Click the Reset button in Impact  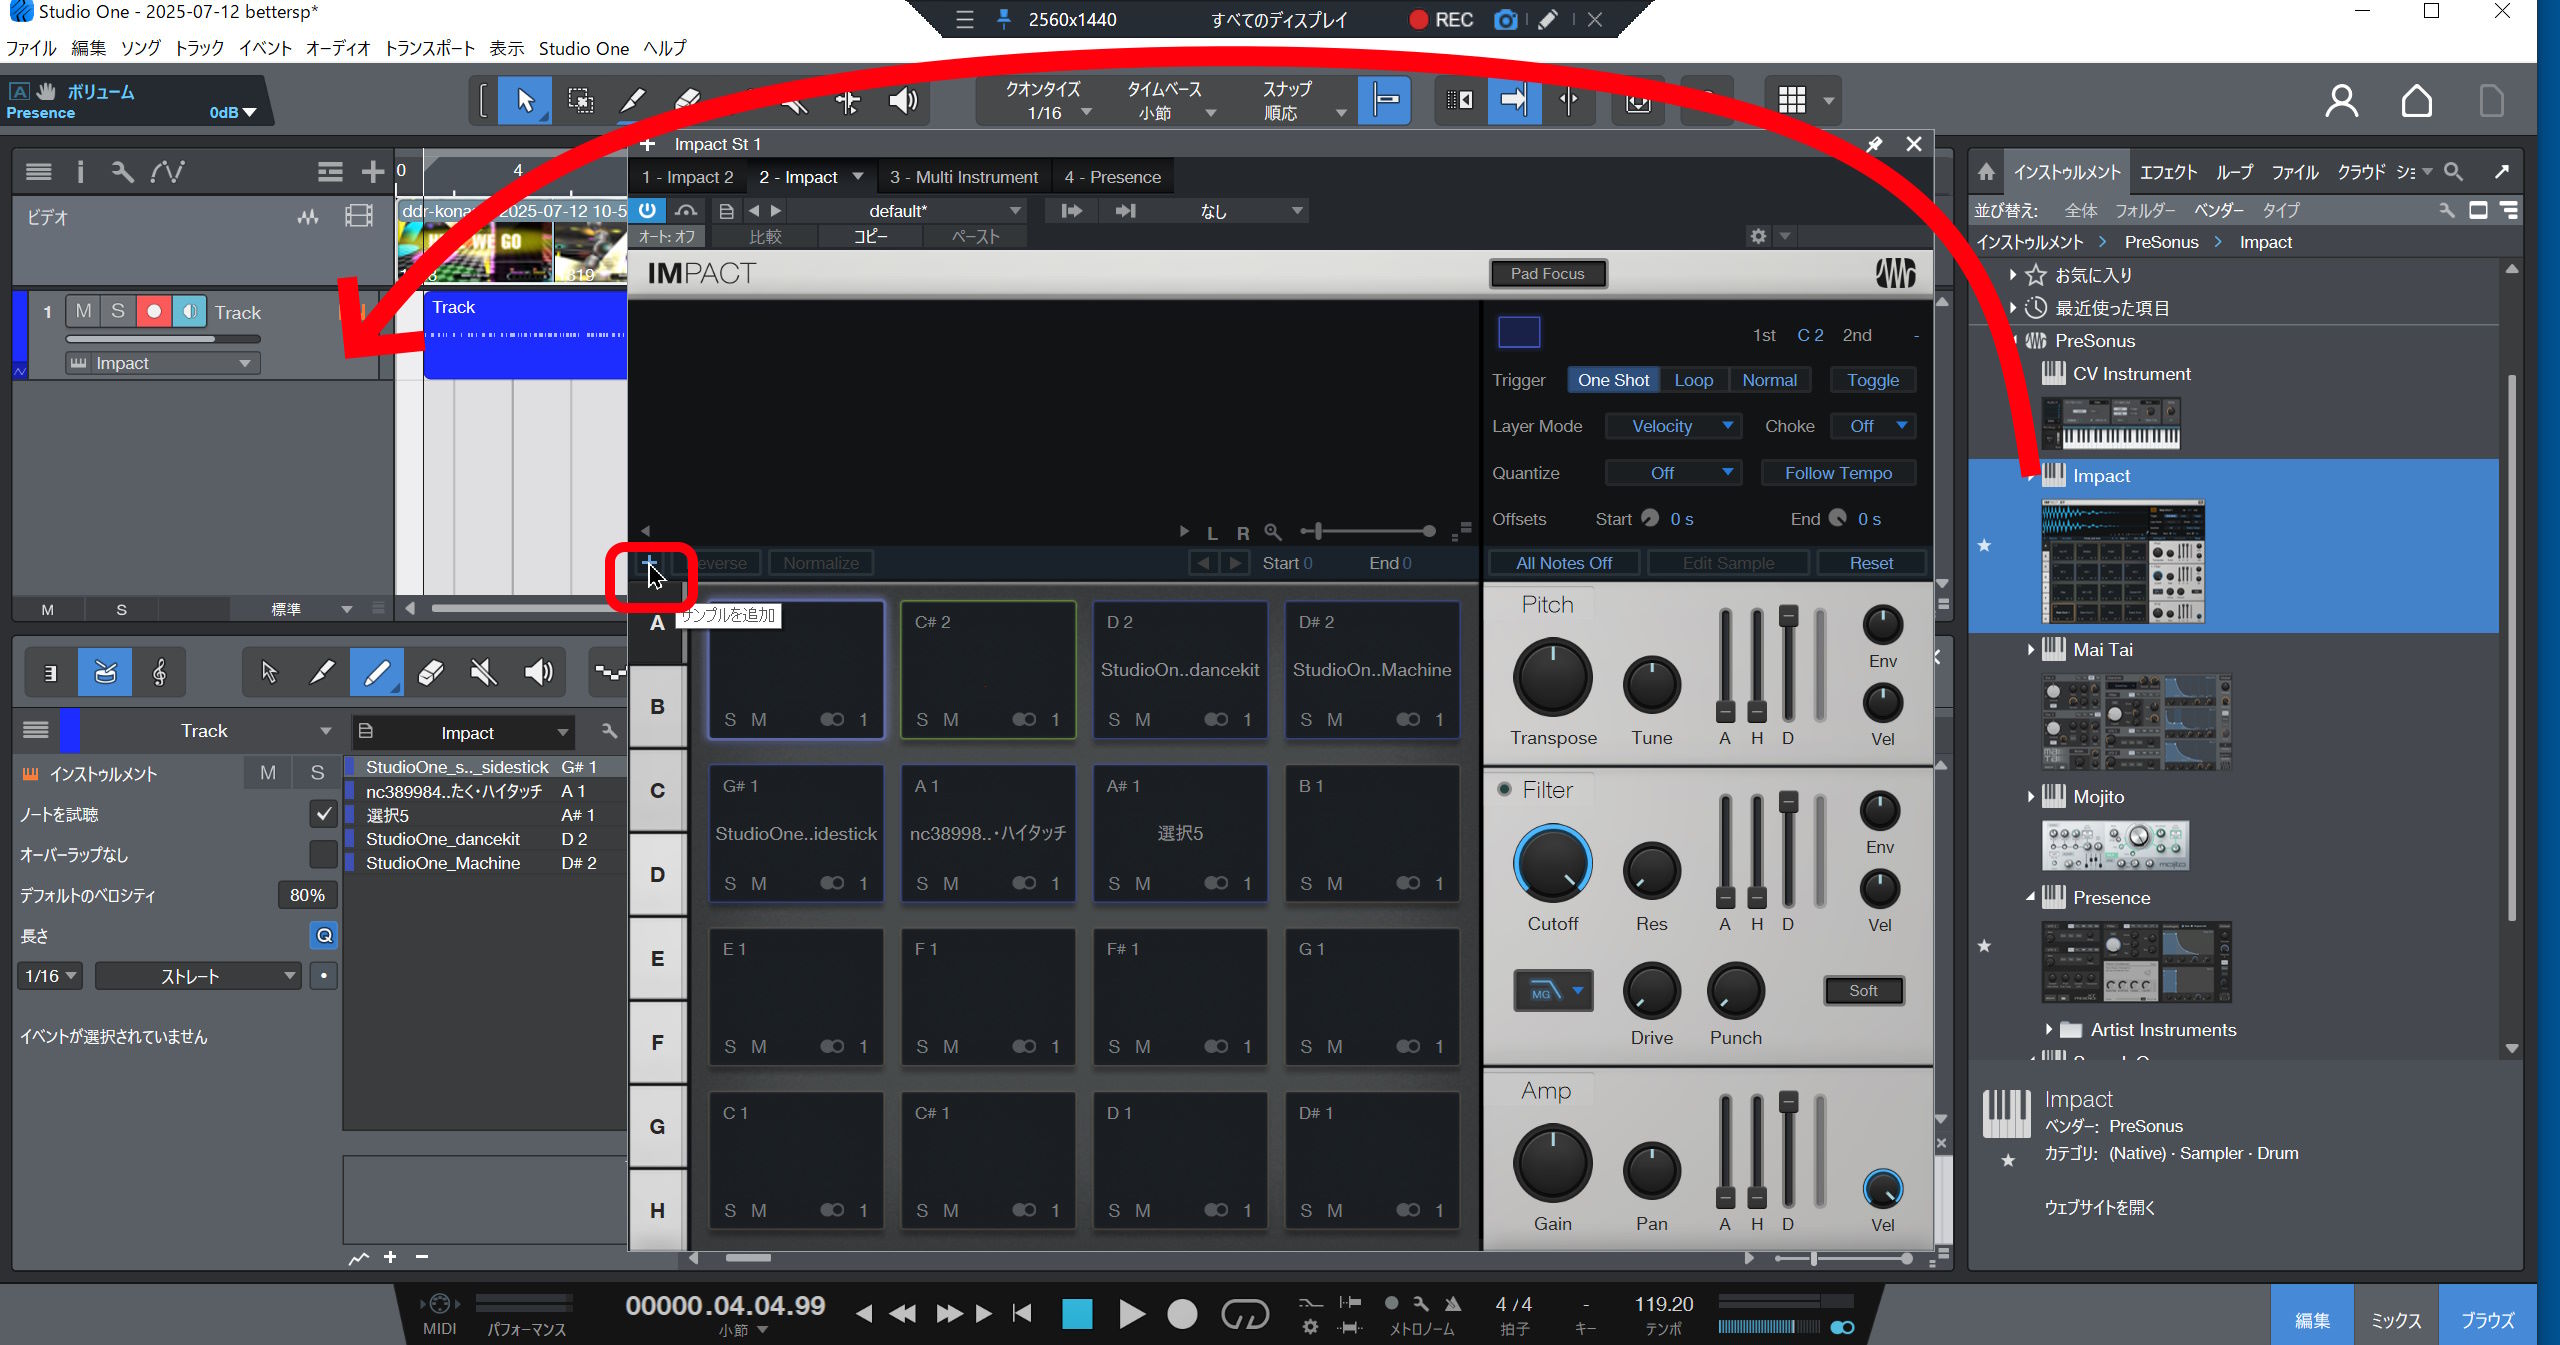[x=1871, y=563]
